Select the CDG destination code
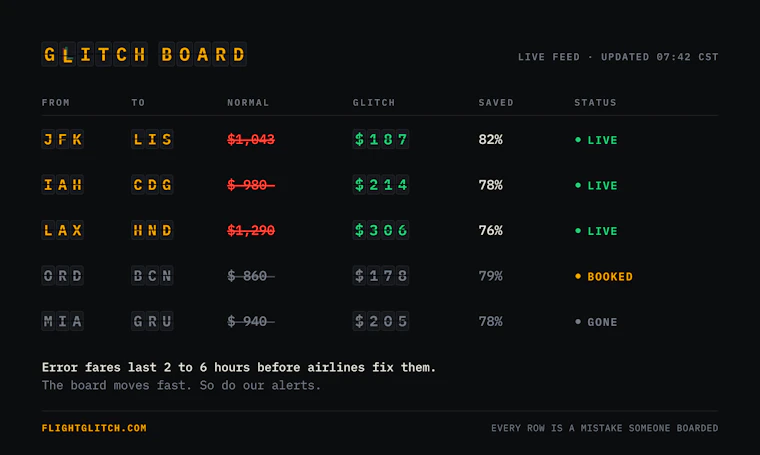The width and height of the screenshot is (760, 455). pyautogui.click(x=152, y=185)
